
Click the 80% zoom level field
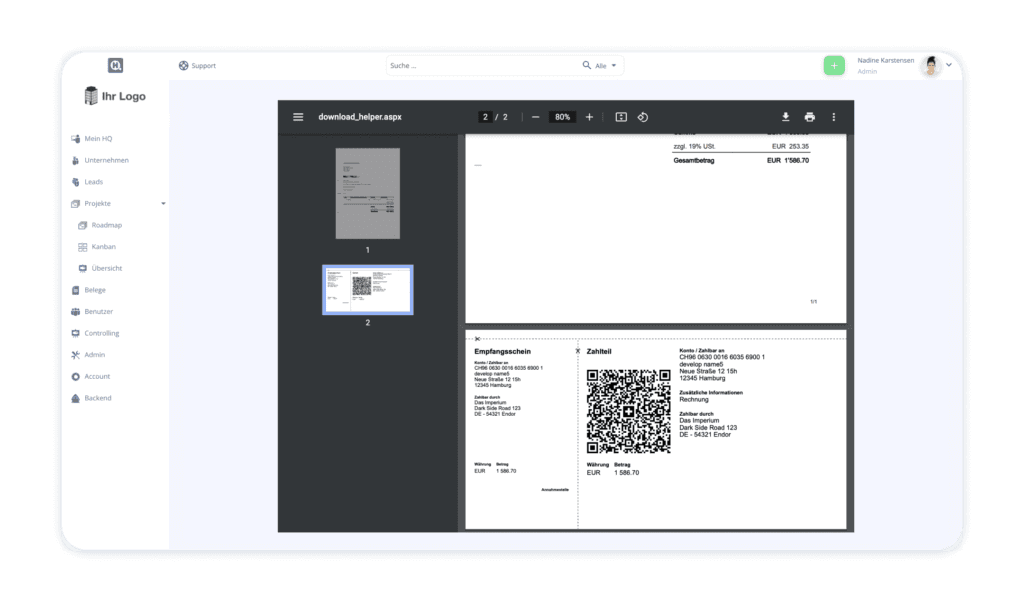pos(563,117)
